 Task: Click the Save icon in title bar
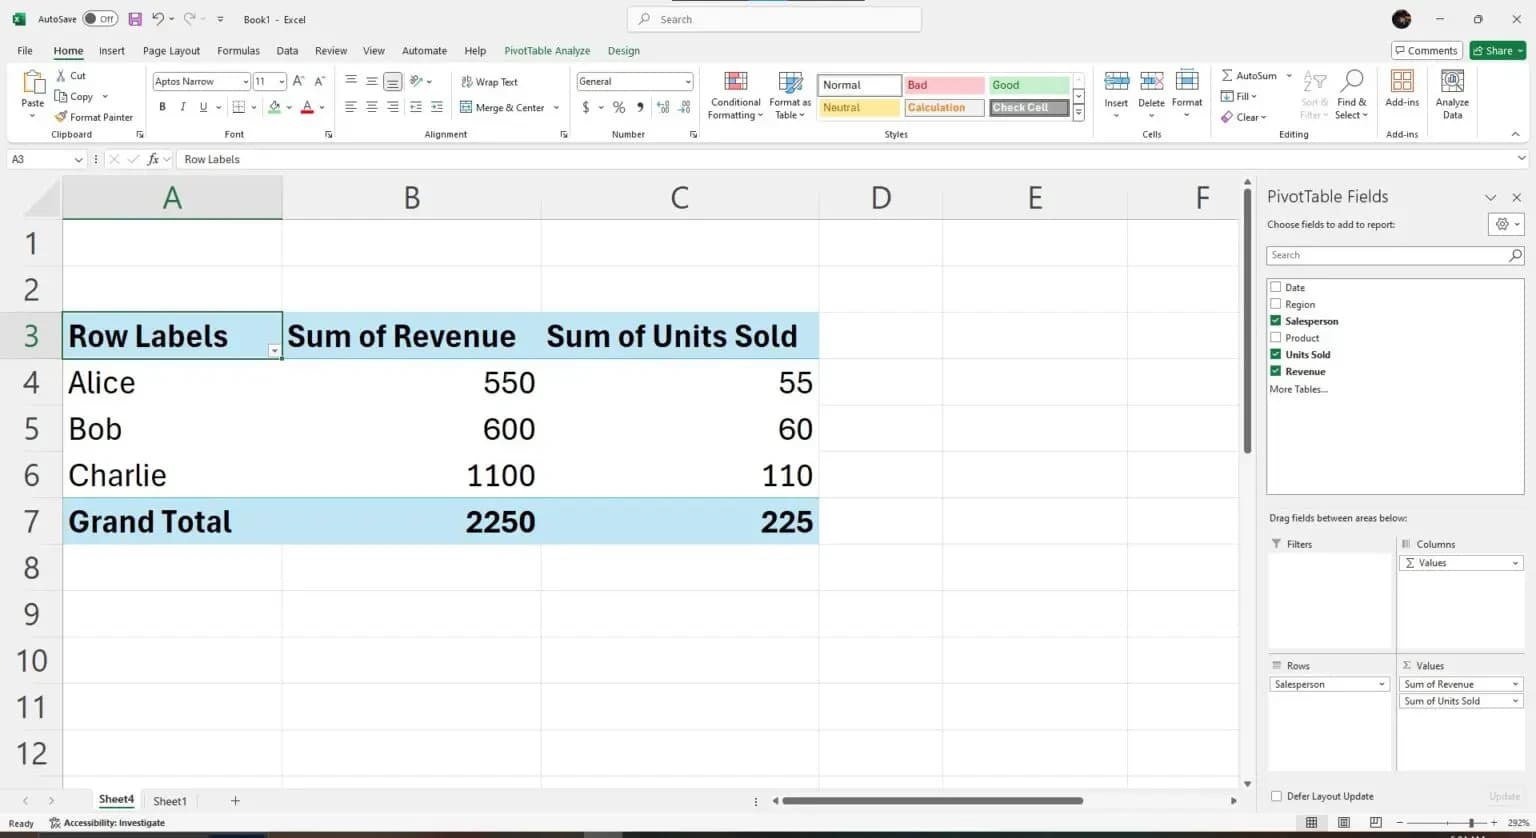[135, 19]
